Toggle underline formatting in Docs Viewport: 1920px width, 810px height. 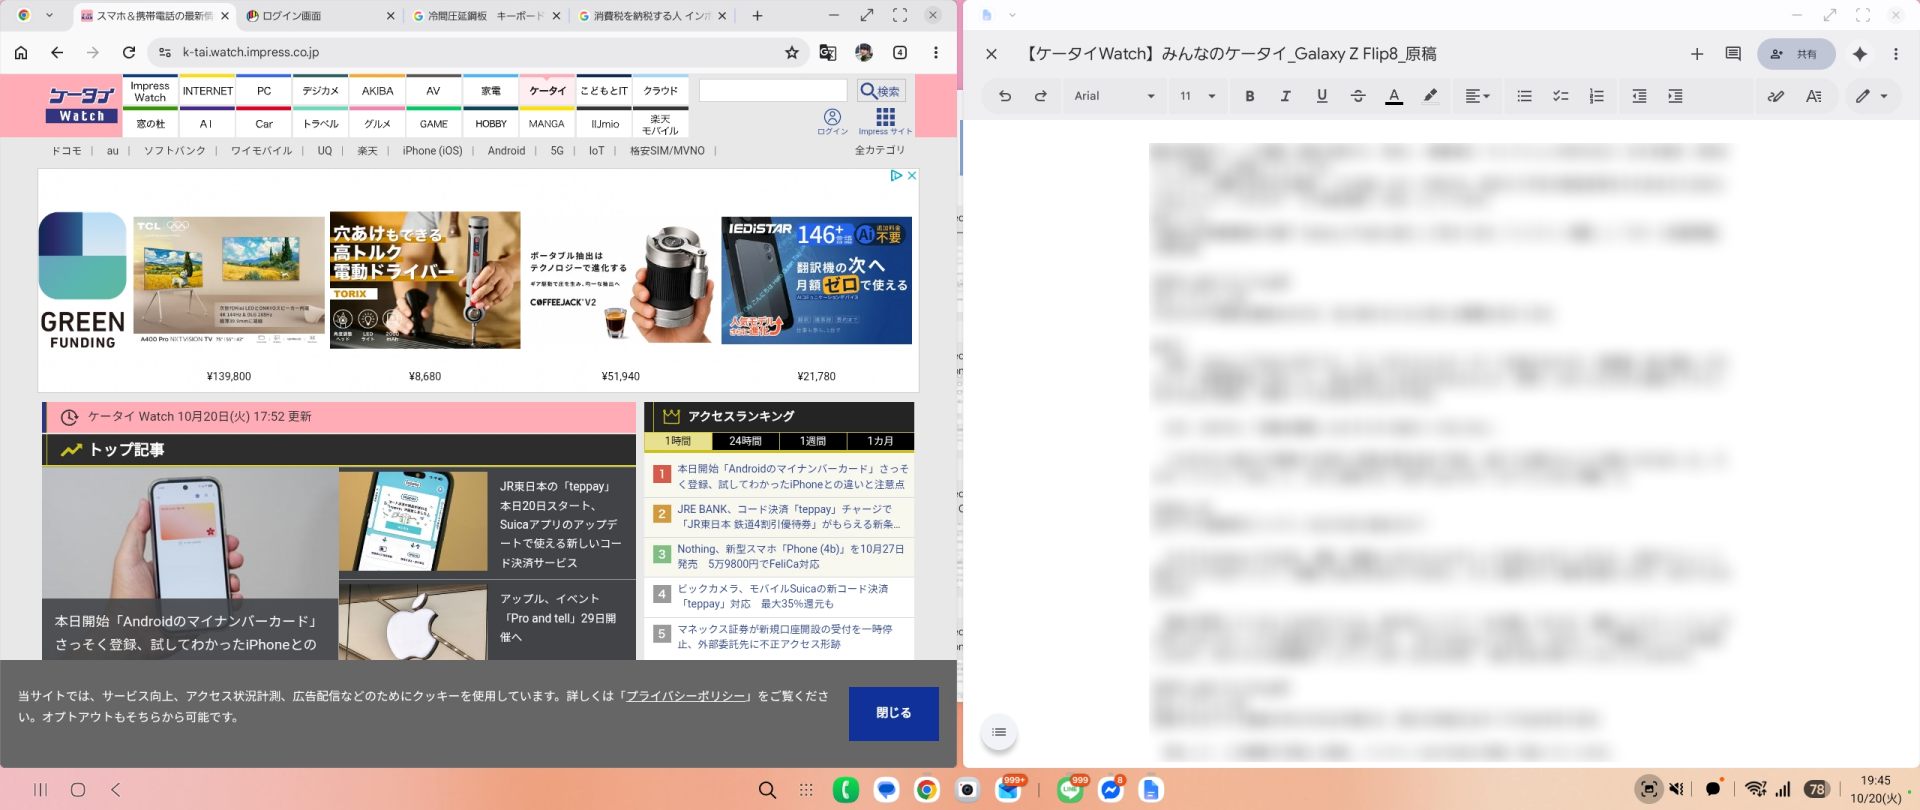click(x=1321, y=96)
